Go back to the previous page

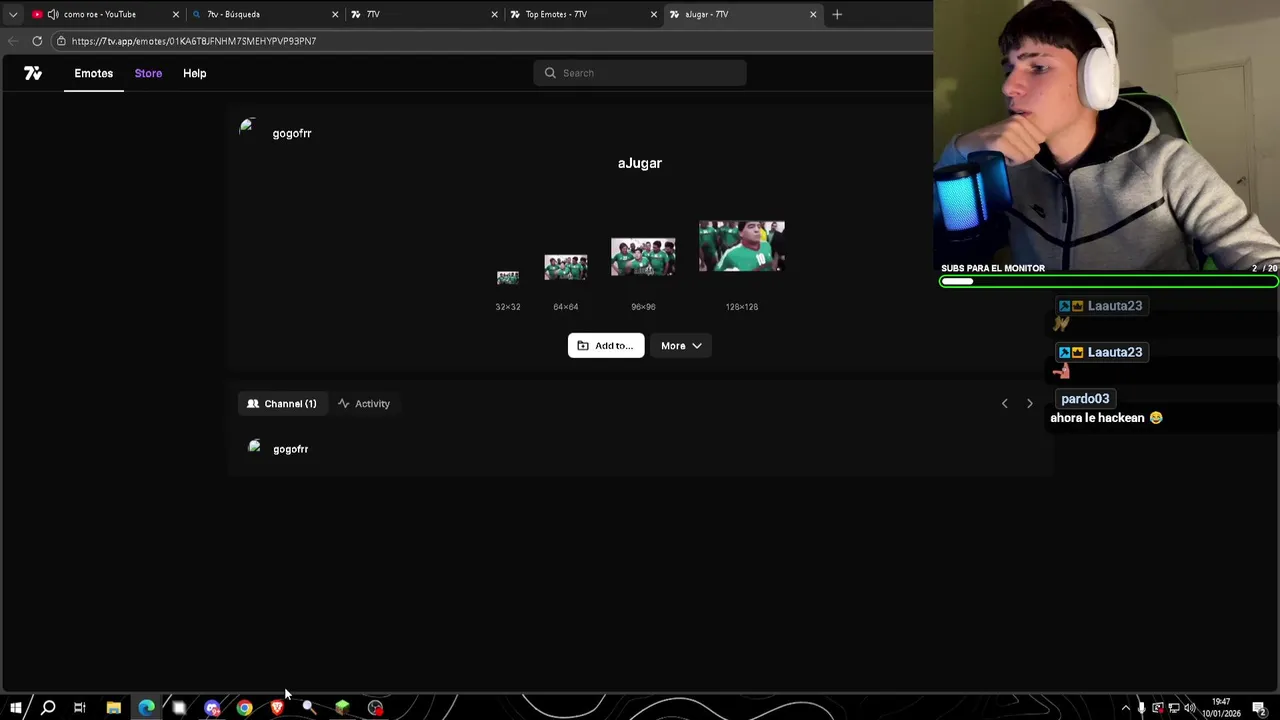[x=12, y=41]
